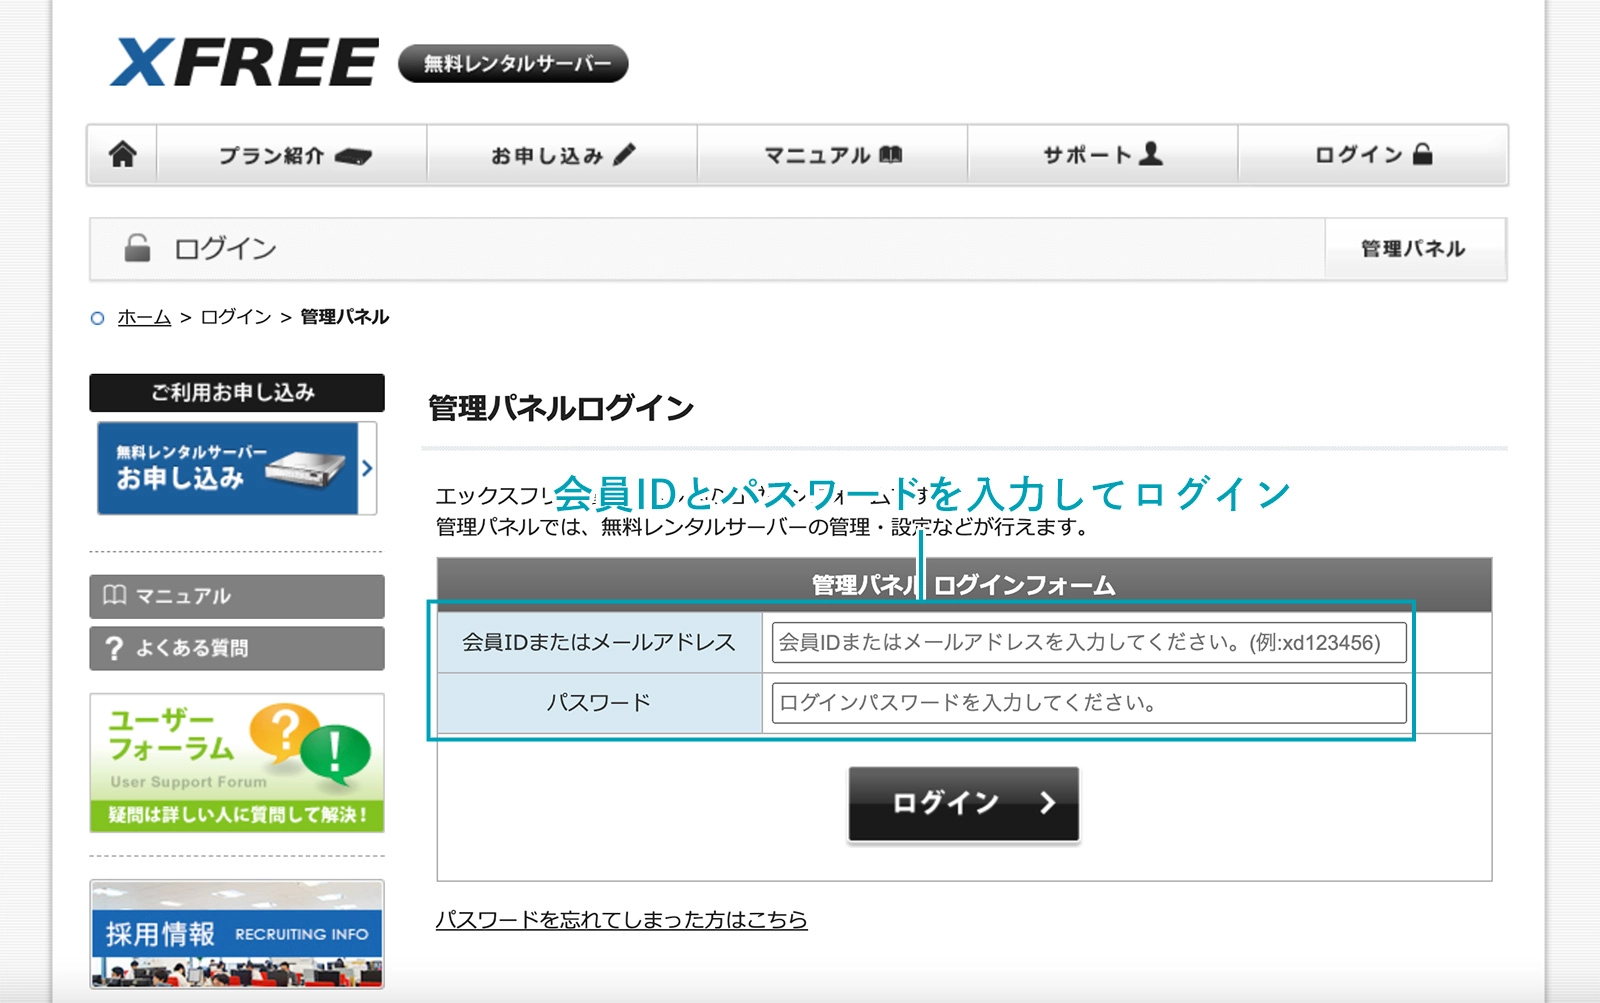This screenshot has width=1600, height=1003.
Task: Open the sidebar マニュアル button
Action: point(237,596)
